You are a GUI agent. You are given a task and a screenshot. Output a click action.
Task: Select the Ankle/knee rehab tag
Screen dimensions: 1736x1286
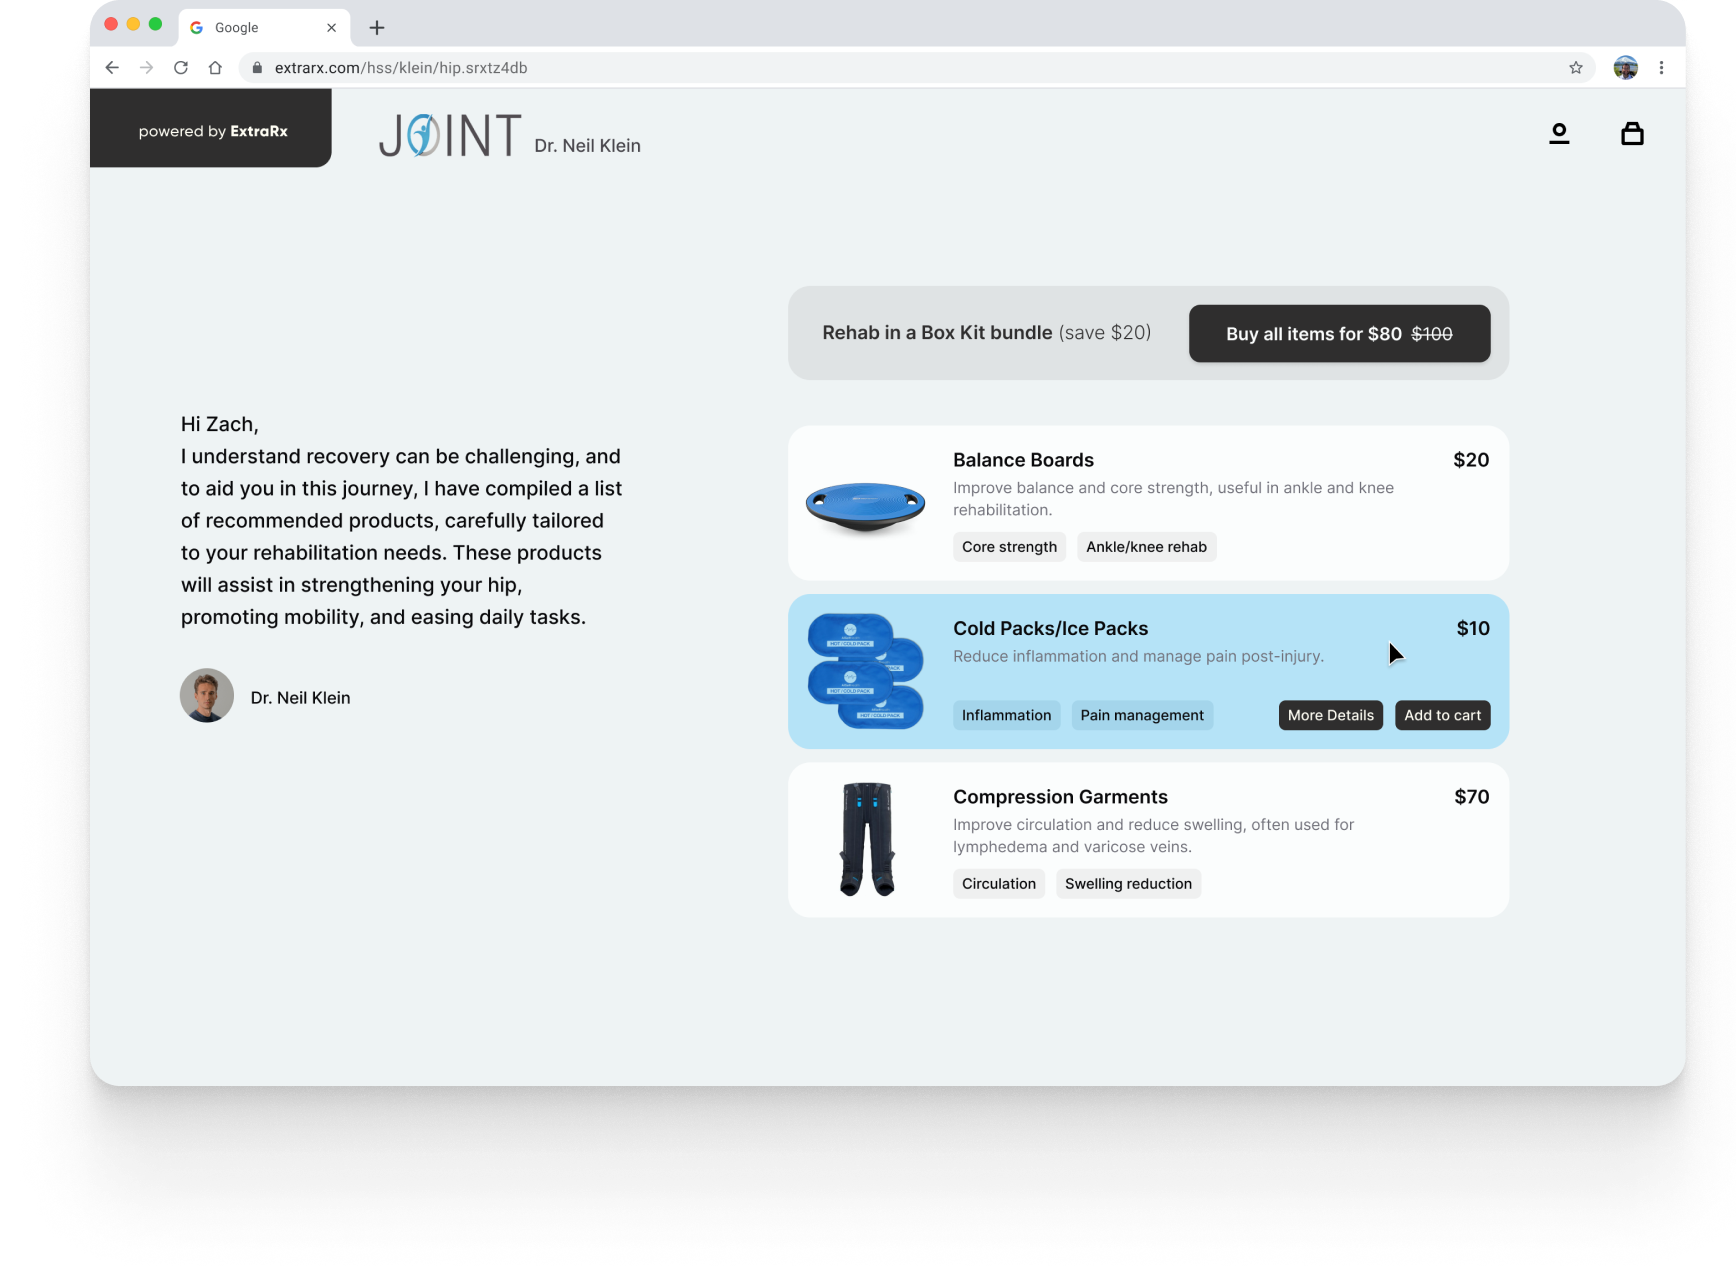(1146, 547)
